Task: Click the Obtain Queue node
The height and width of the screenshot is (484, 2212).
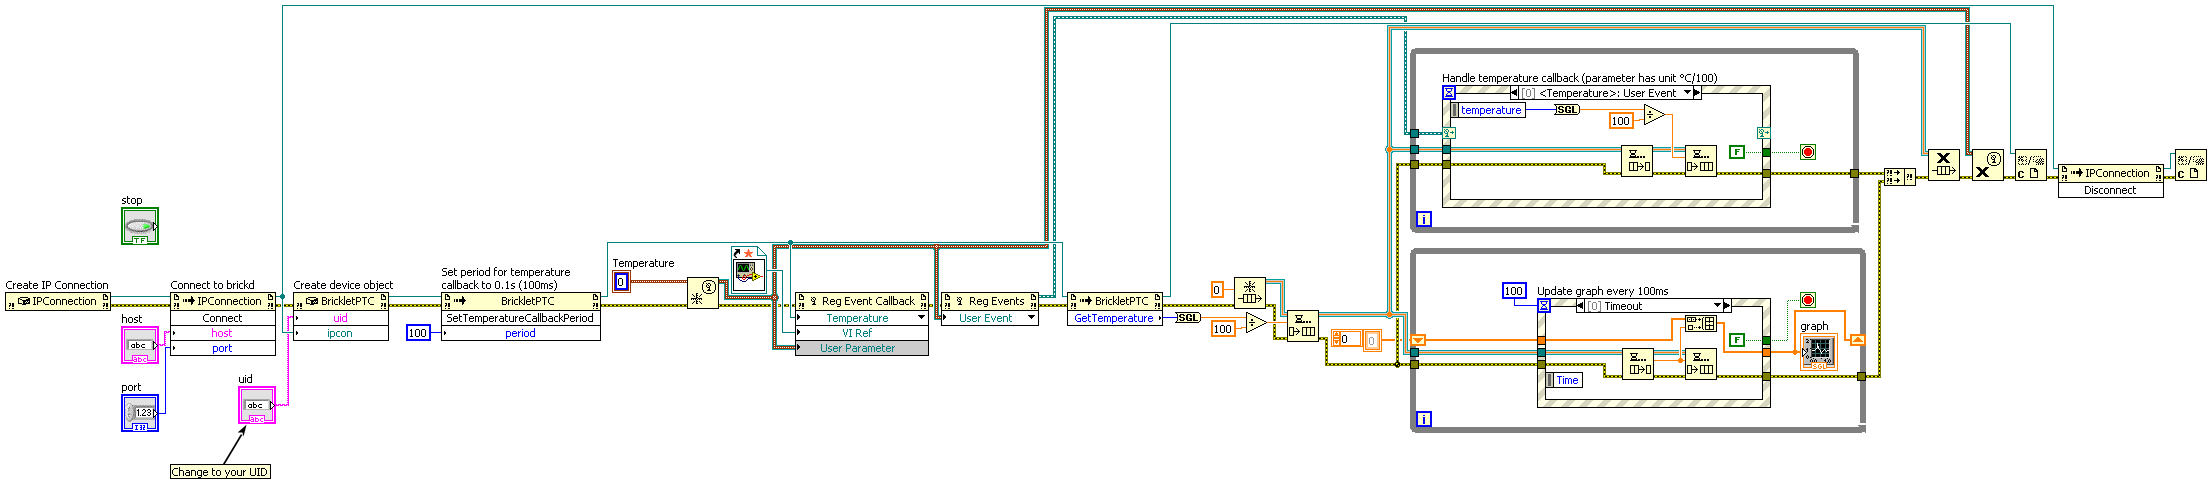Action: click(x=1249, y=292)
